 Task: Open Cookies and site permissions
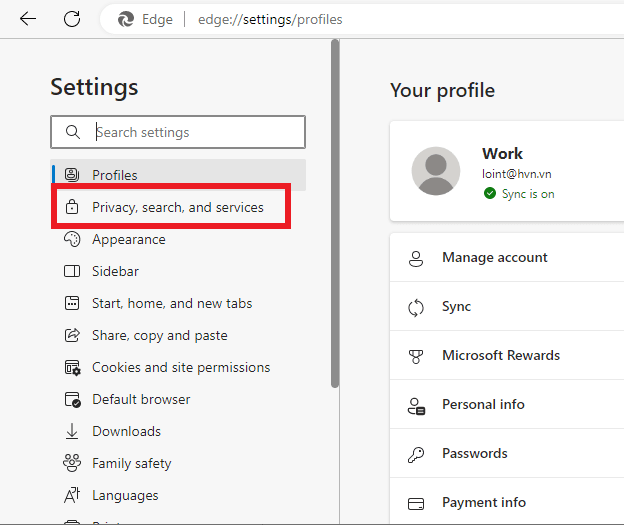178,367
